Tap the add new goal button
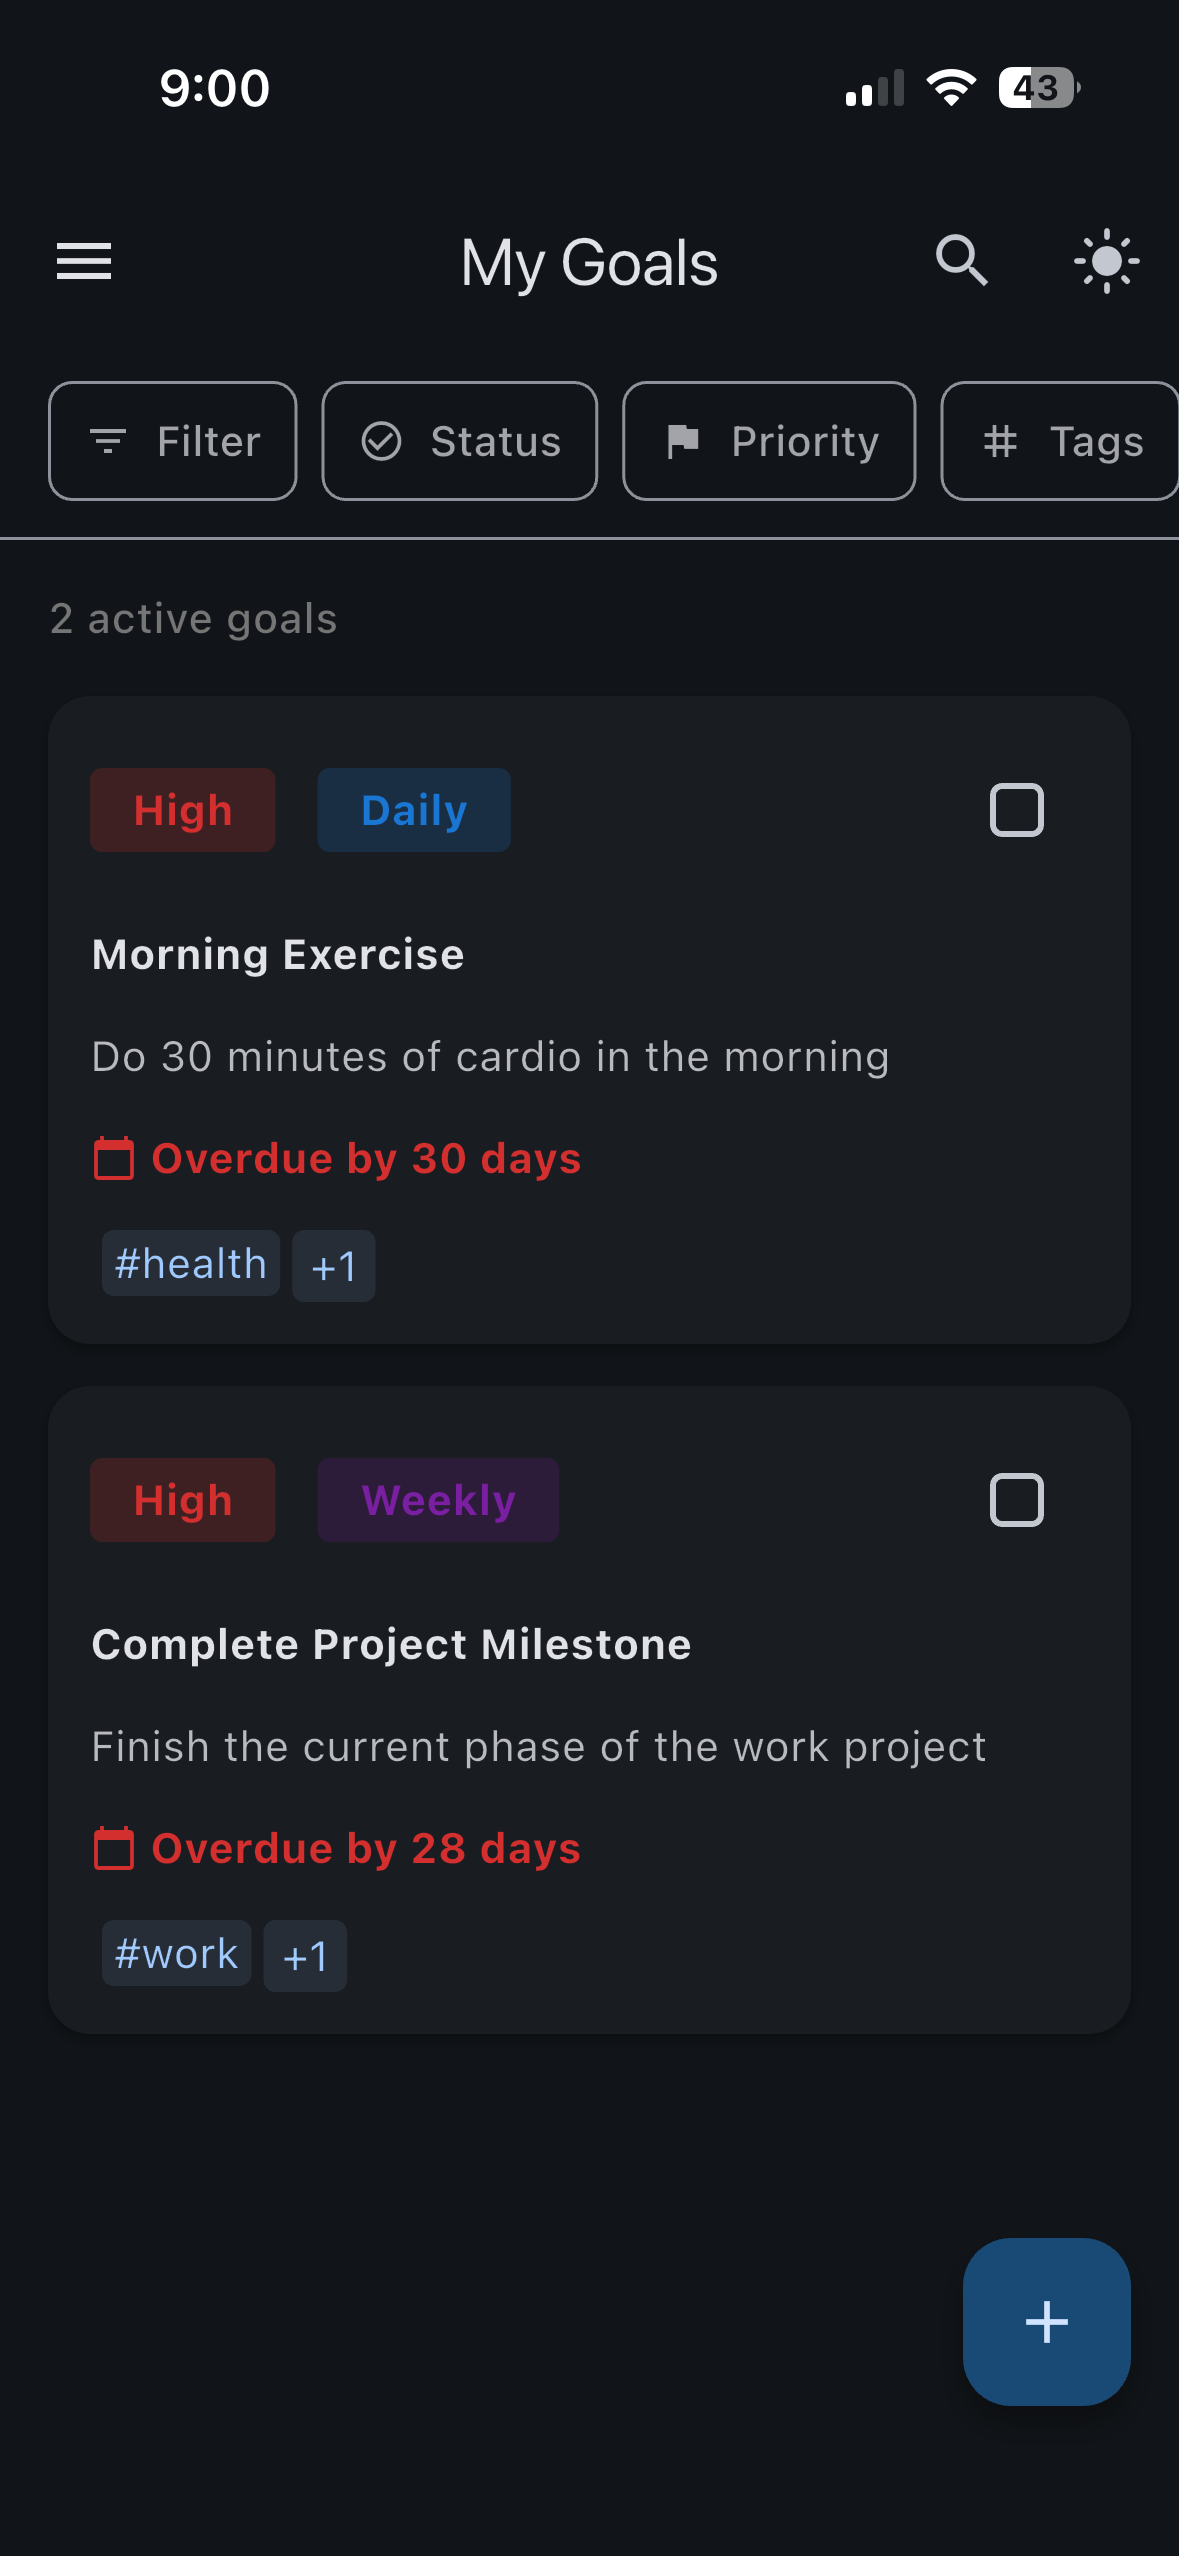Image resolution: width=1179 pixels, height=2556 pixels. (x=1046, y=2322)
